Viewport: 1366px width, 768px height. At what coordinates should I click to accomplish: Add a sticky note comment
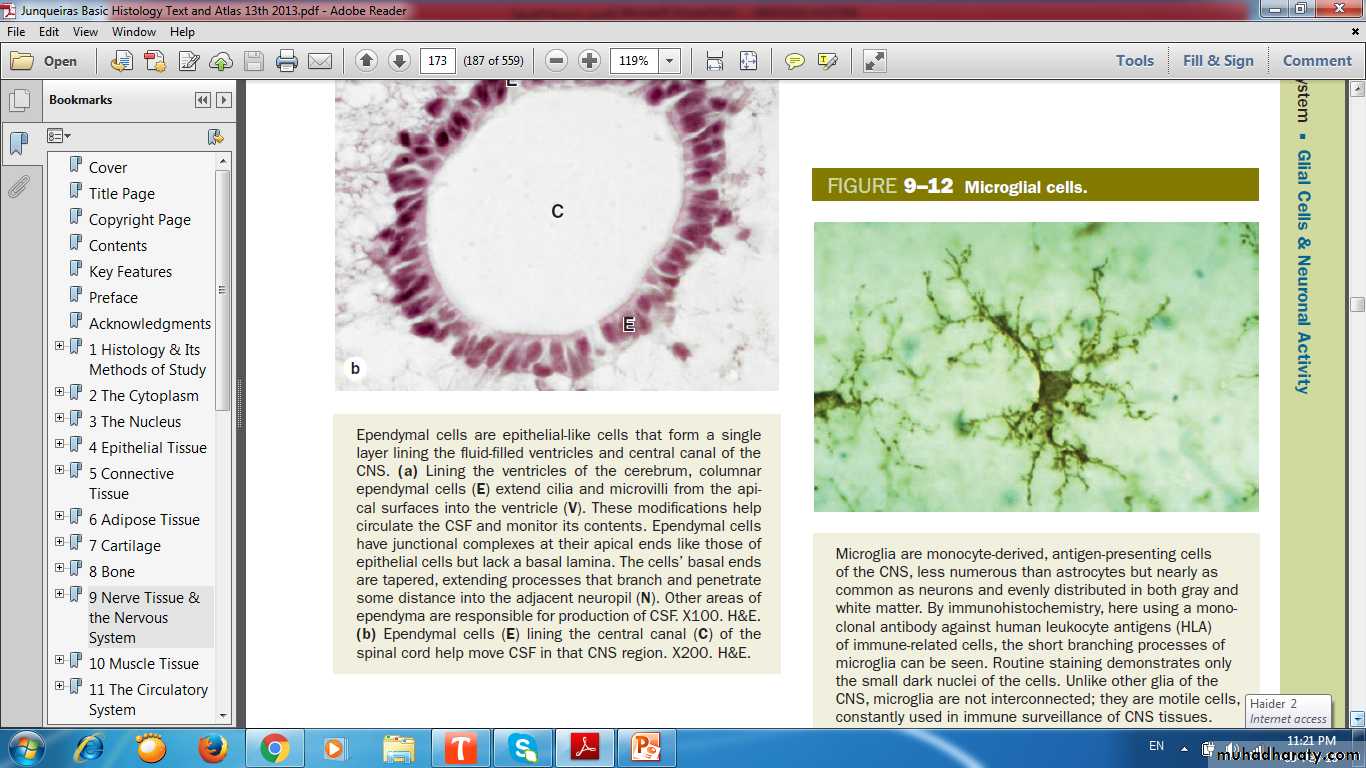tap(795, 61)
